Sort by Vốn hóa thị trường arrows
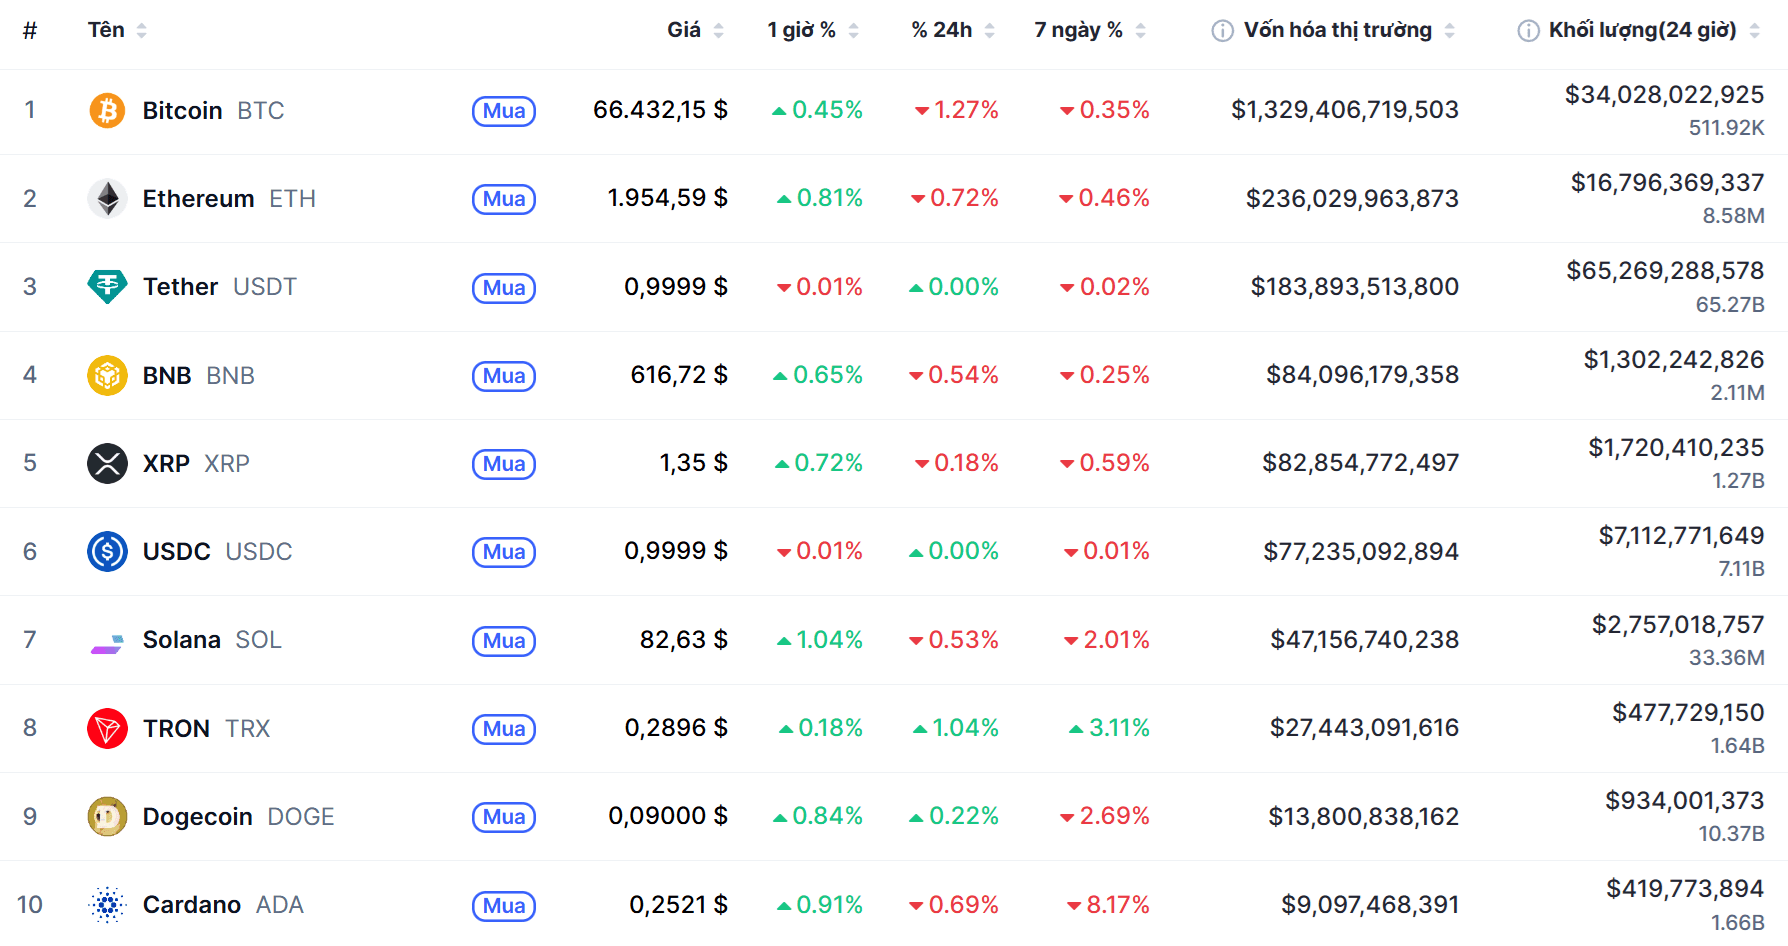Image resolution: width=1788 pixels, height=946 pixels. [x=1449, y=31]
